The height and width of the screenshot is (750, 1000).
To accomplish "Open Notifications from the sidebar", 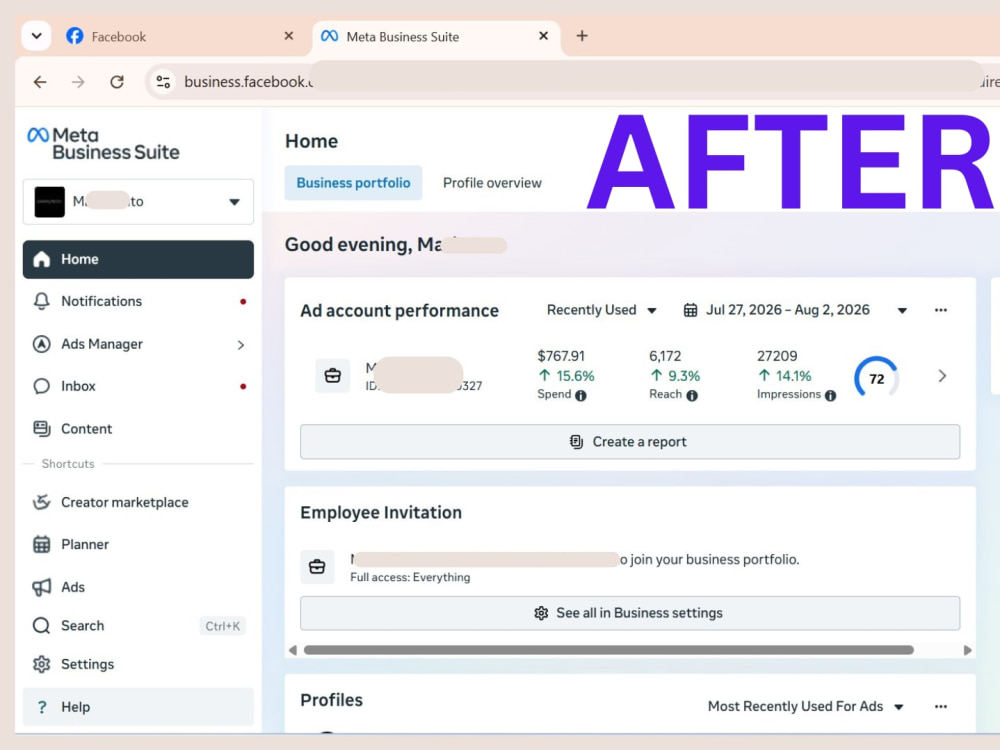I will (138, 302).
